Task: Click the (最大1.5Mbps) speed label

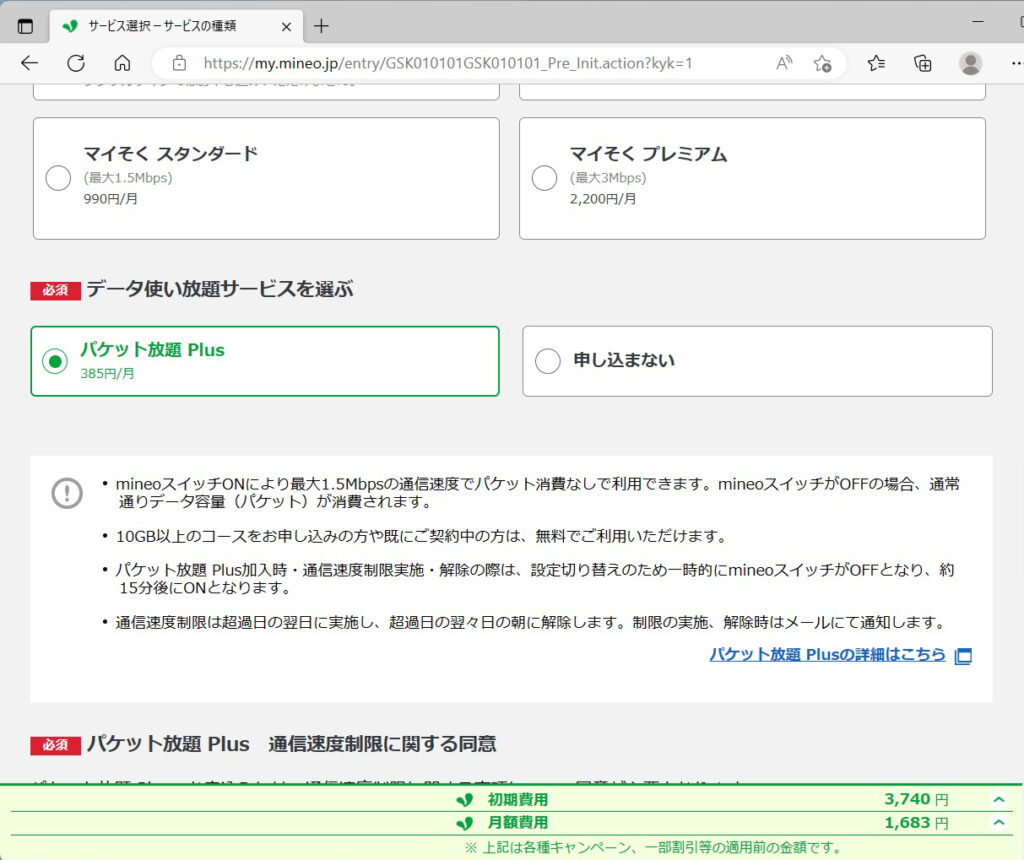Action: tap(128, 178)
